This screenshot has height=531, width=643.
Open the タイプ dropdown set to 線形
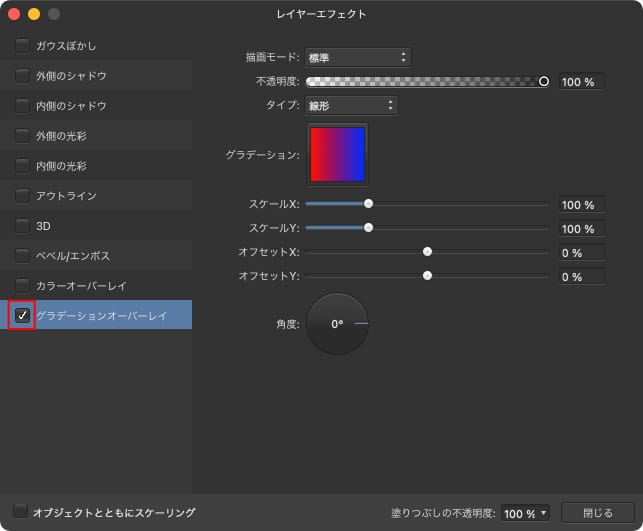pyautogui.click(x=352, y=105)
